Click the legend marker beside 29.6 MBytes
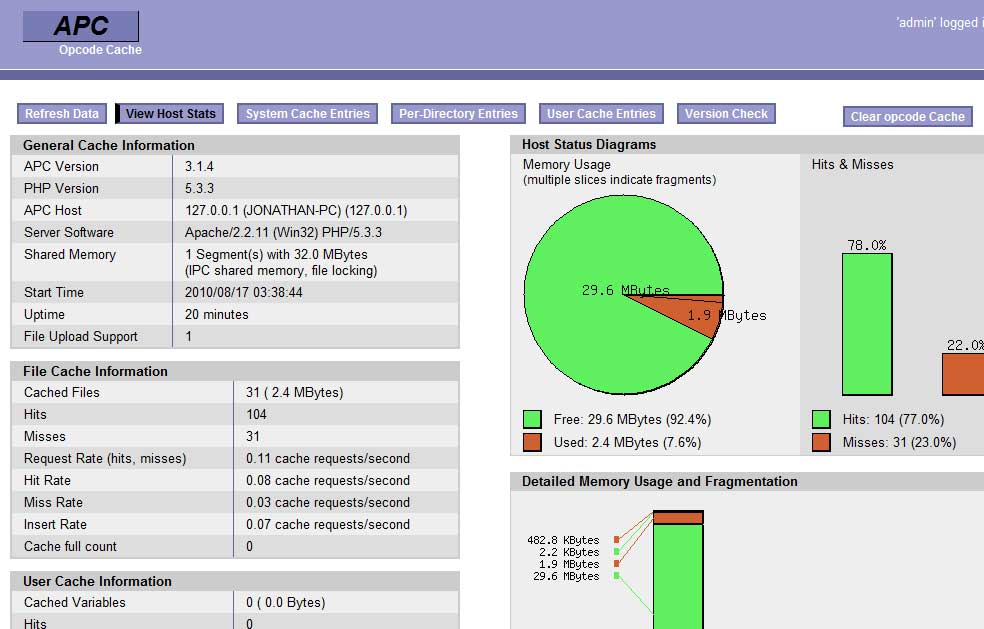This screenshot has height=629, width=984. click(x=617, y=575)
